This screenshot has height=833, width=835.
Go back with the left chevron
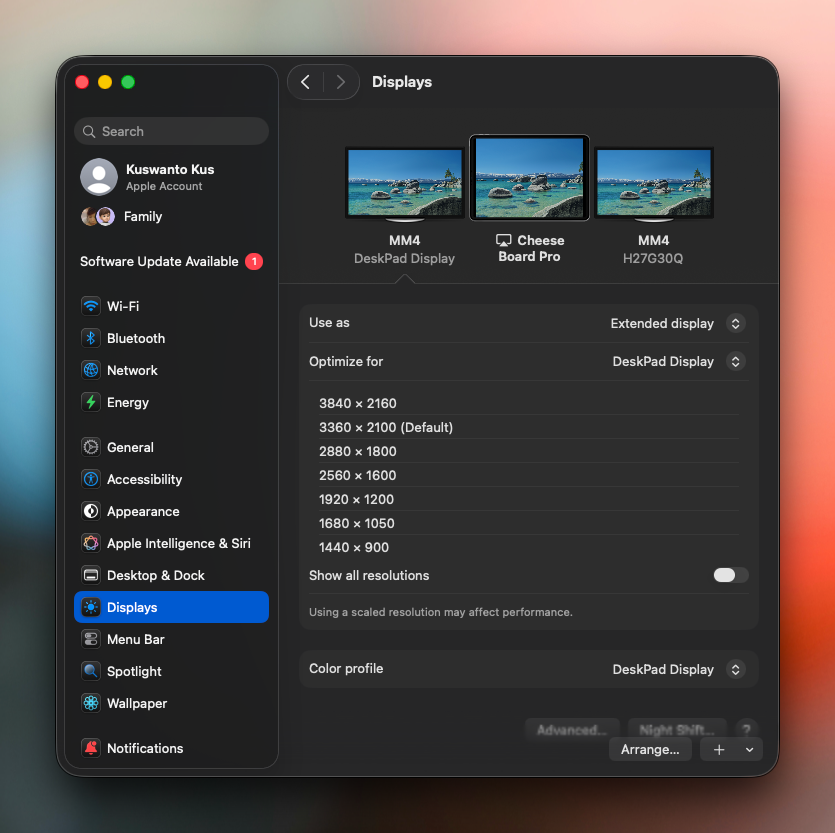(x=306, y=82)
